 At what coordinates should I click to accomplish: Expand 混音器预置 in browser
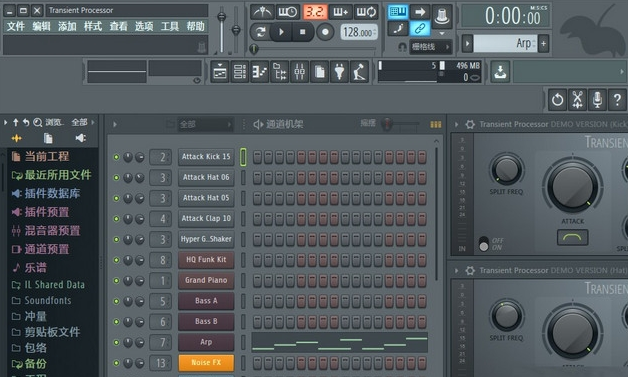click(x=46, y=230)
